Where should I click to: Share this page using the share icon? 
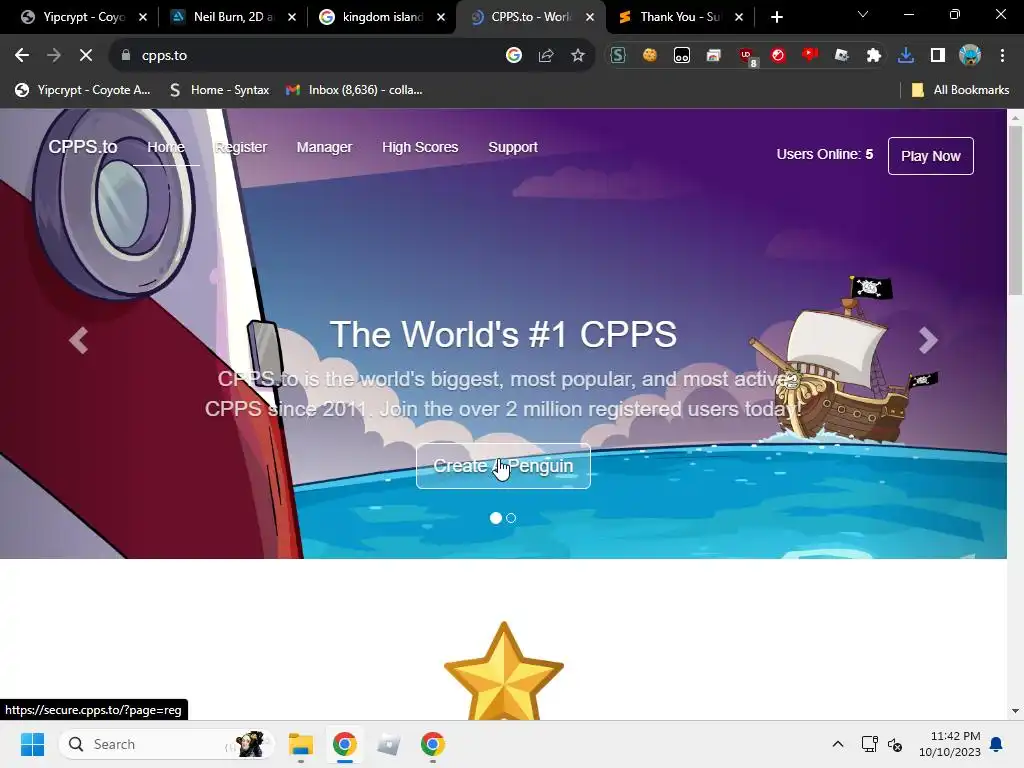[546, 56]
